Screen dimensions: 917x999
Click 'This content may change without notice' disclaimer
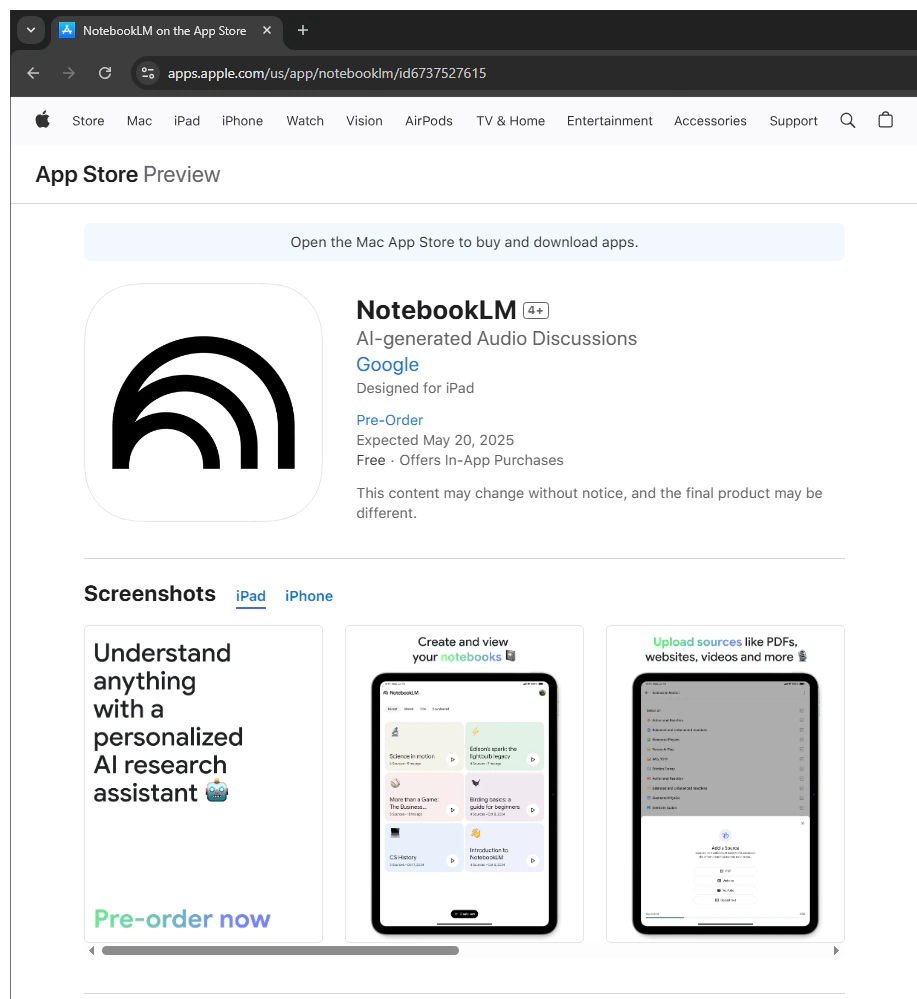pyautogui.click(x=589, y=503)
